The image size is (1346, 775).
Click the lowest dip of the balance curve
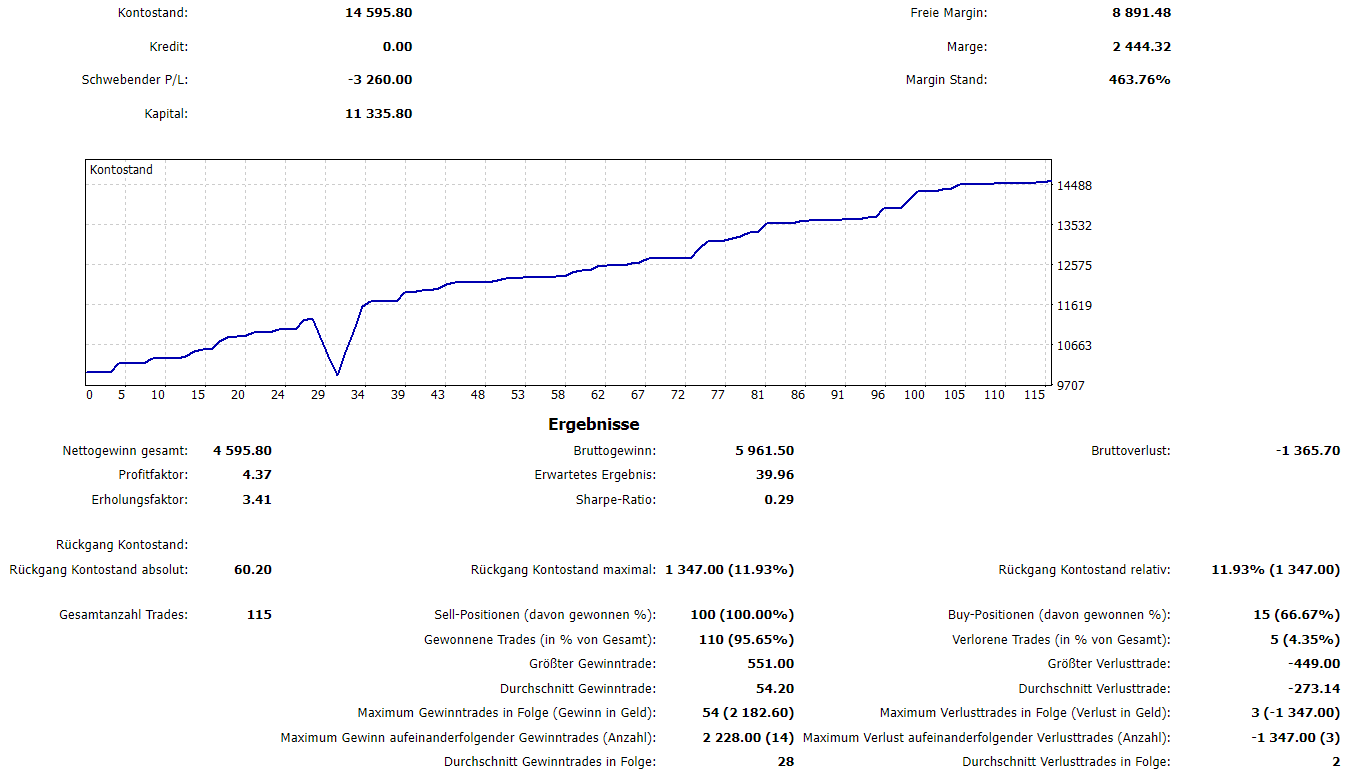point(338,375)
